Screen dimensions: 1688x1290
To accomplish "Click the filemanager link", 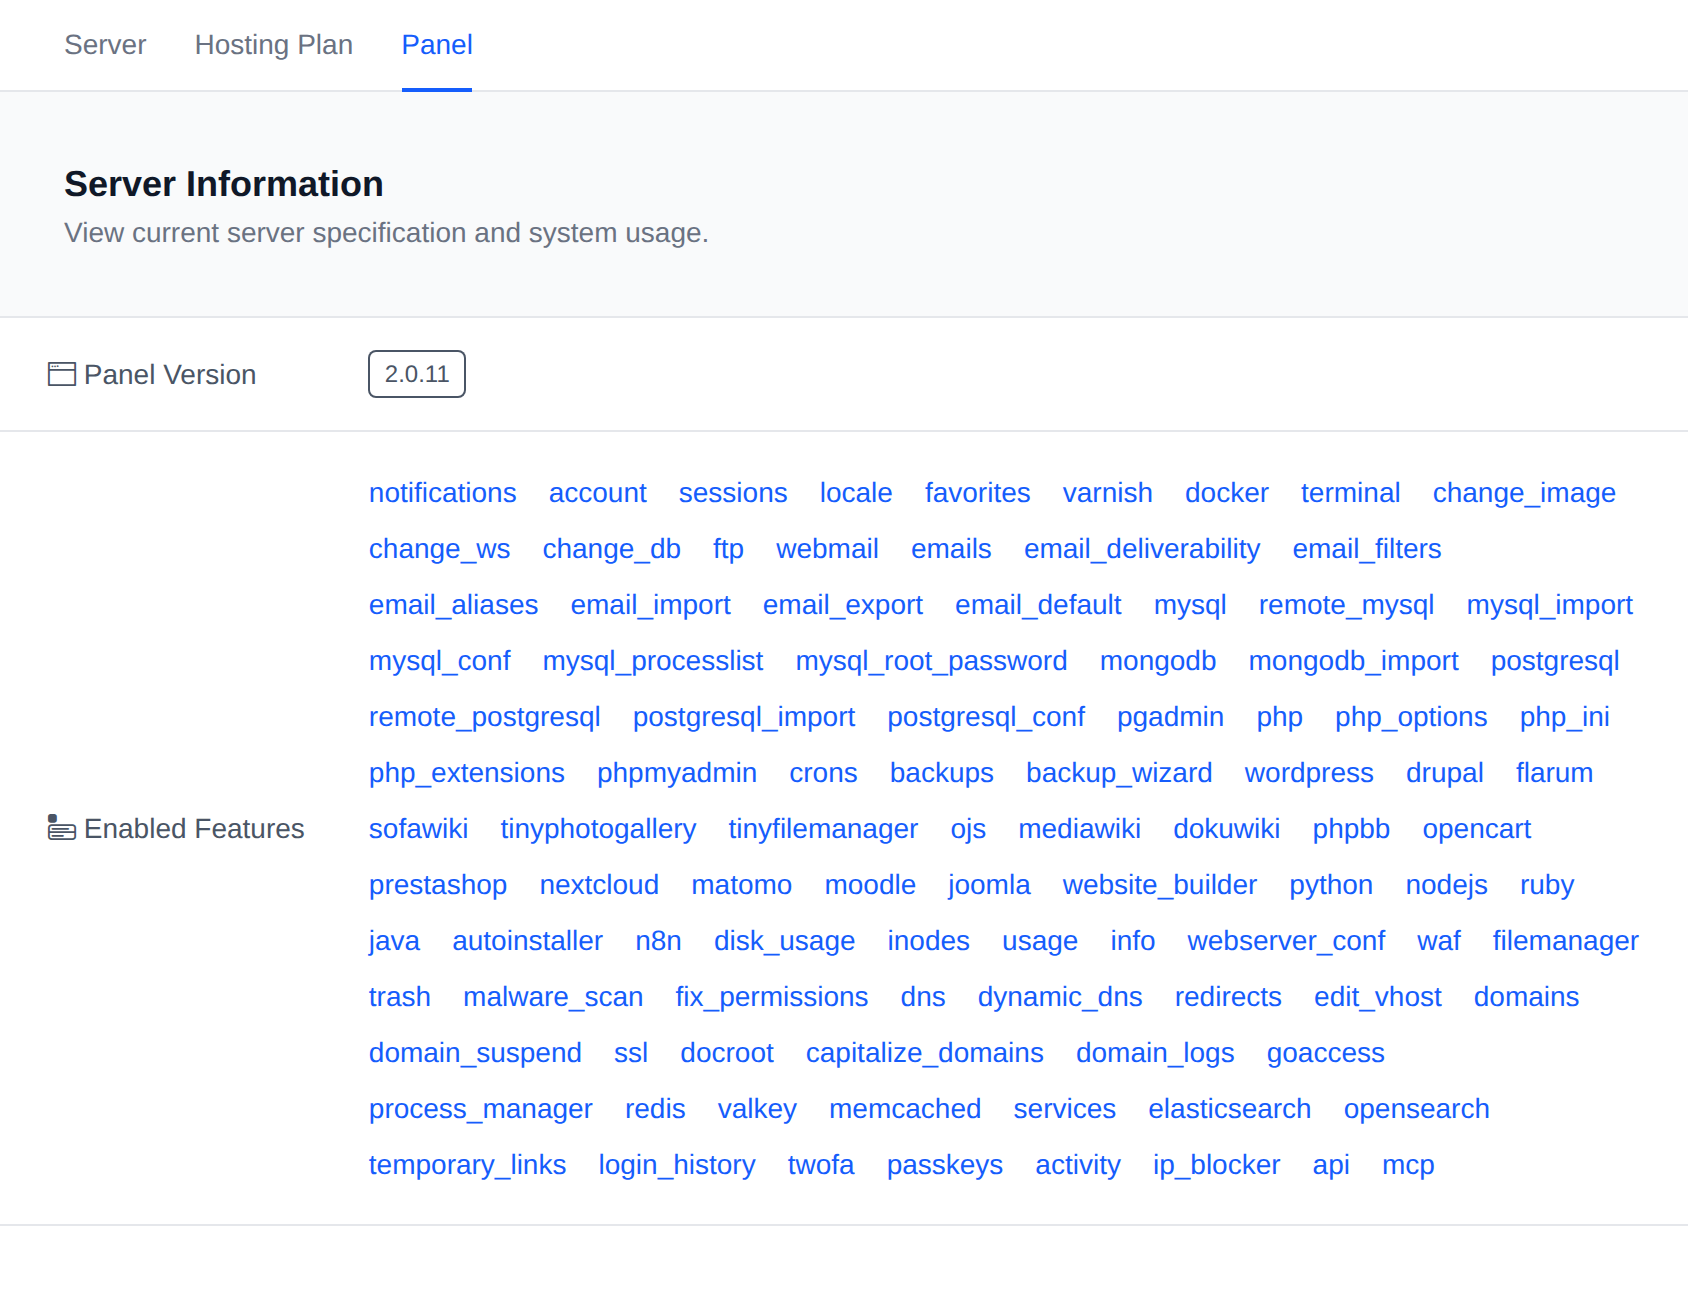I will pos(1565,941).
